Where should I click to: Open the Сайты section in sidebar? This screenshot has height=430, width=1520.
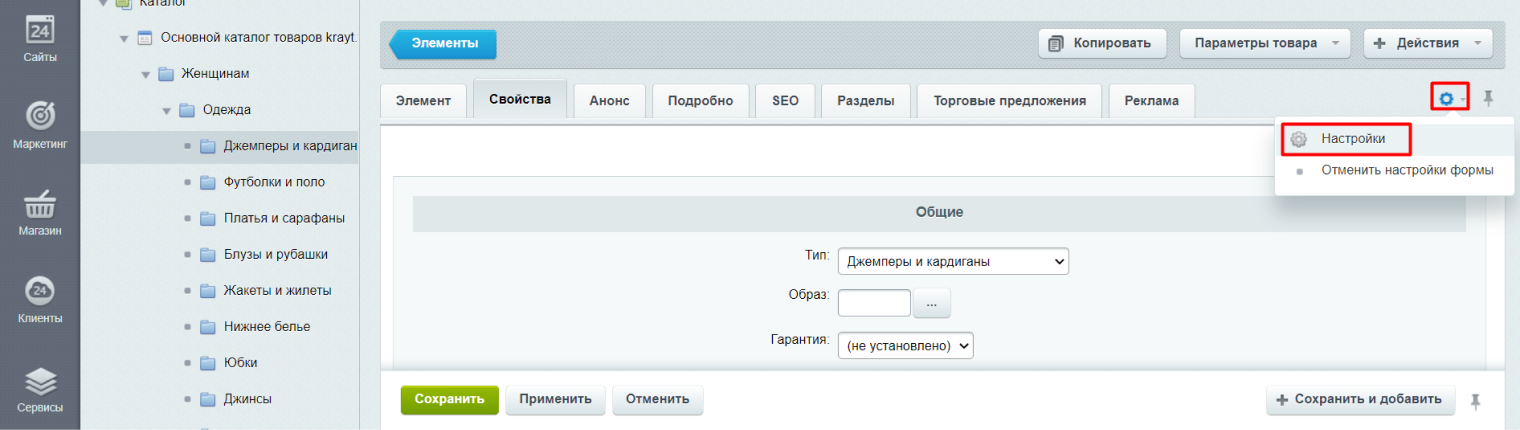40,37
